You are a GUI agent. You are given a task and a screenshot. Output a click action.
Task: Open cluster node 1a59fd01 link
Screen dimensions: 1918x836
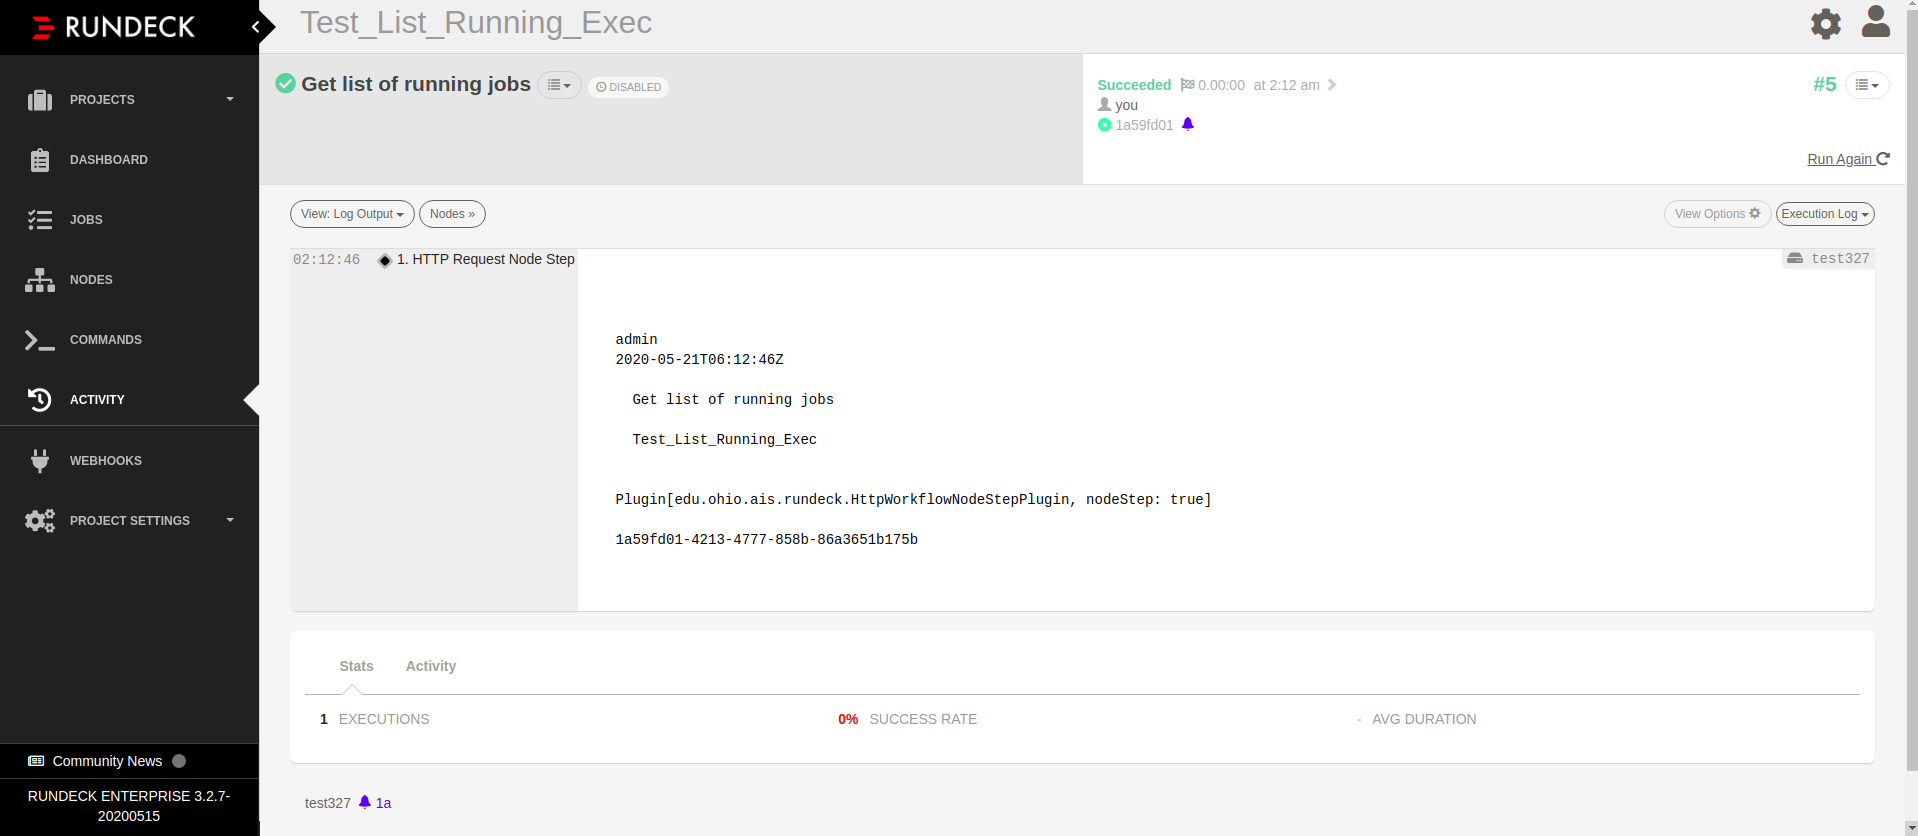(x=1144, y=125)
